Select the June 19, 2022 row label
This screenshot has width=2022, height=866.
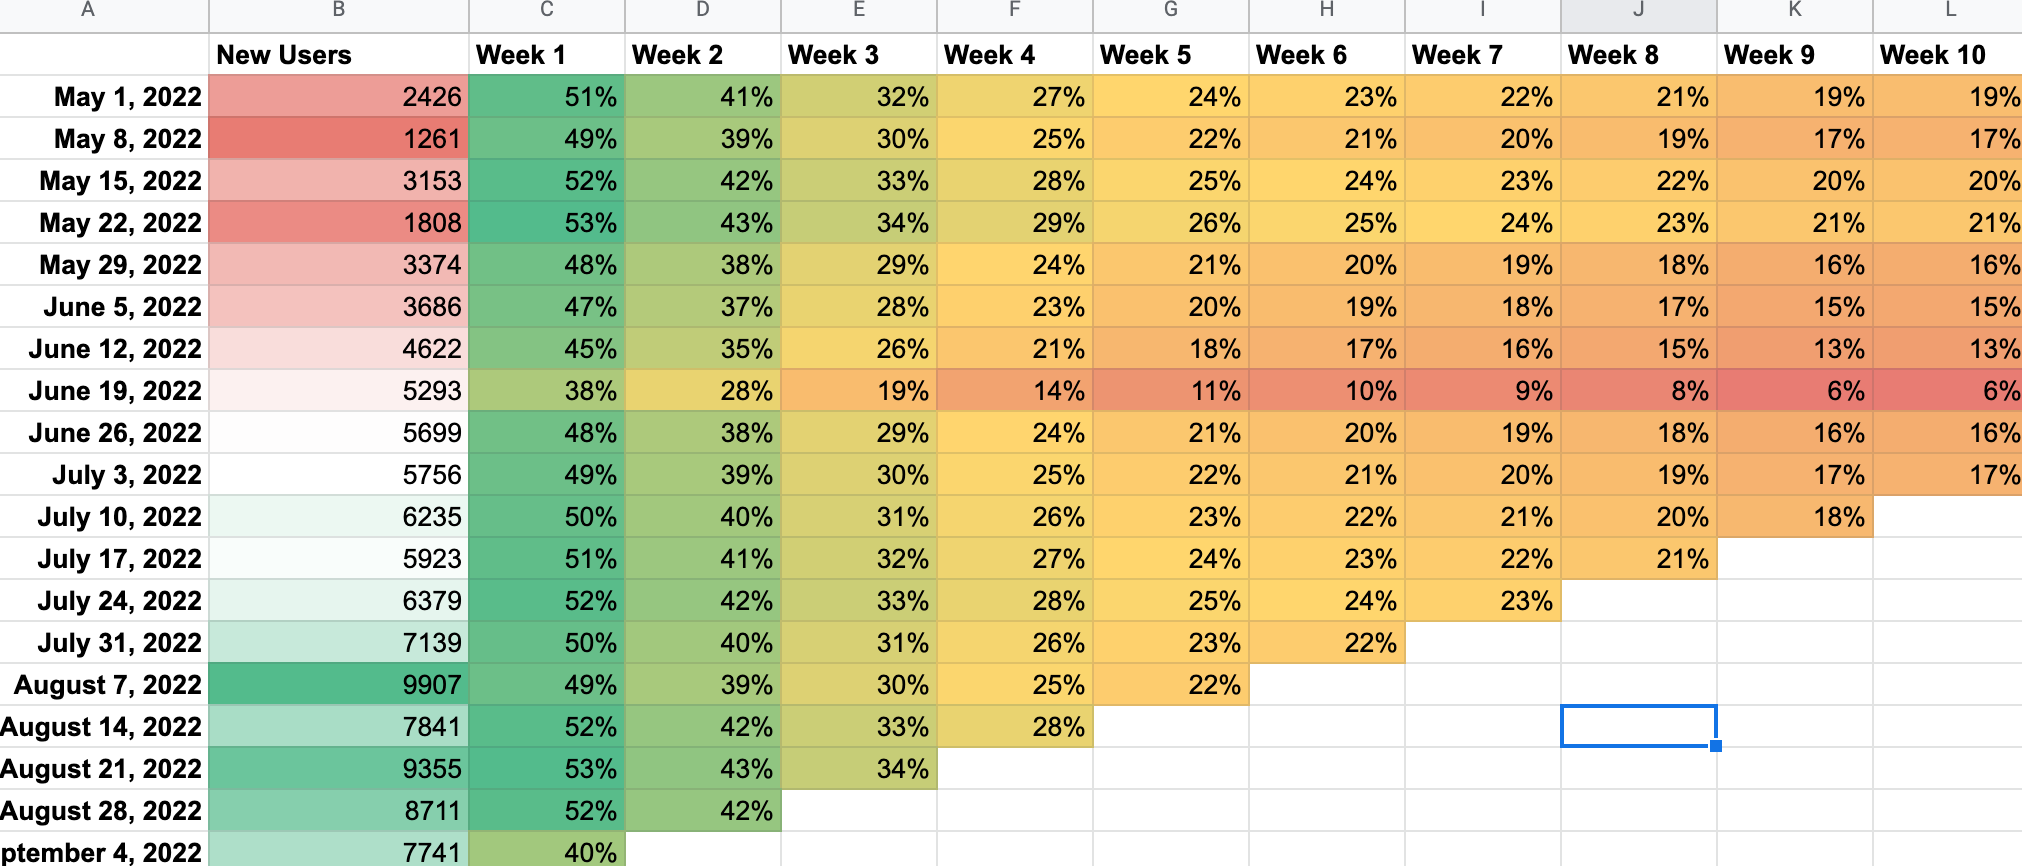[x=105, y=391]
